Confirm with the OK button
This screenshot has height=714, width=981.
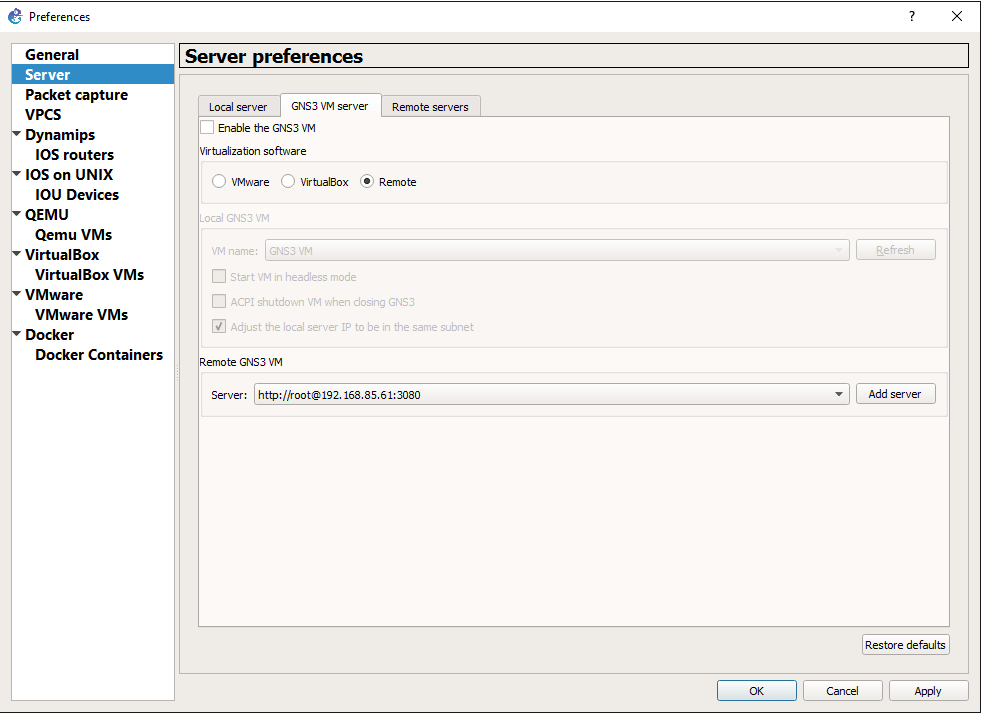click(756, 691)
